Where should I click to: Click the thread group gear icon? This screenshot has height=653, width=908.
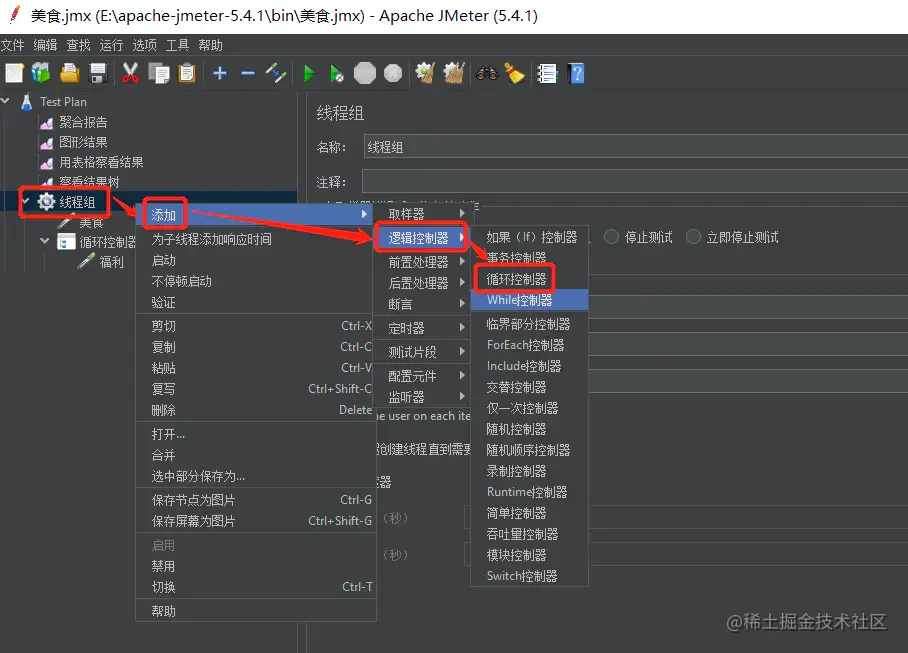pos(46,201)
